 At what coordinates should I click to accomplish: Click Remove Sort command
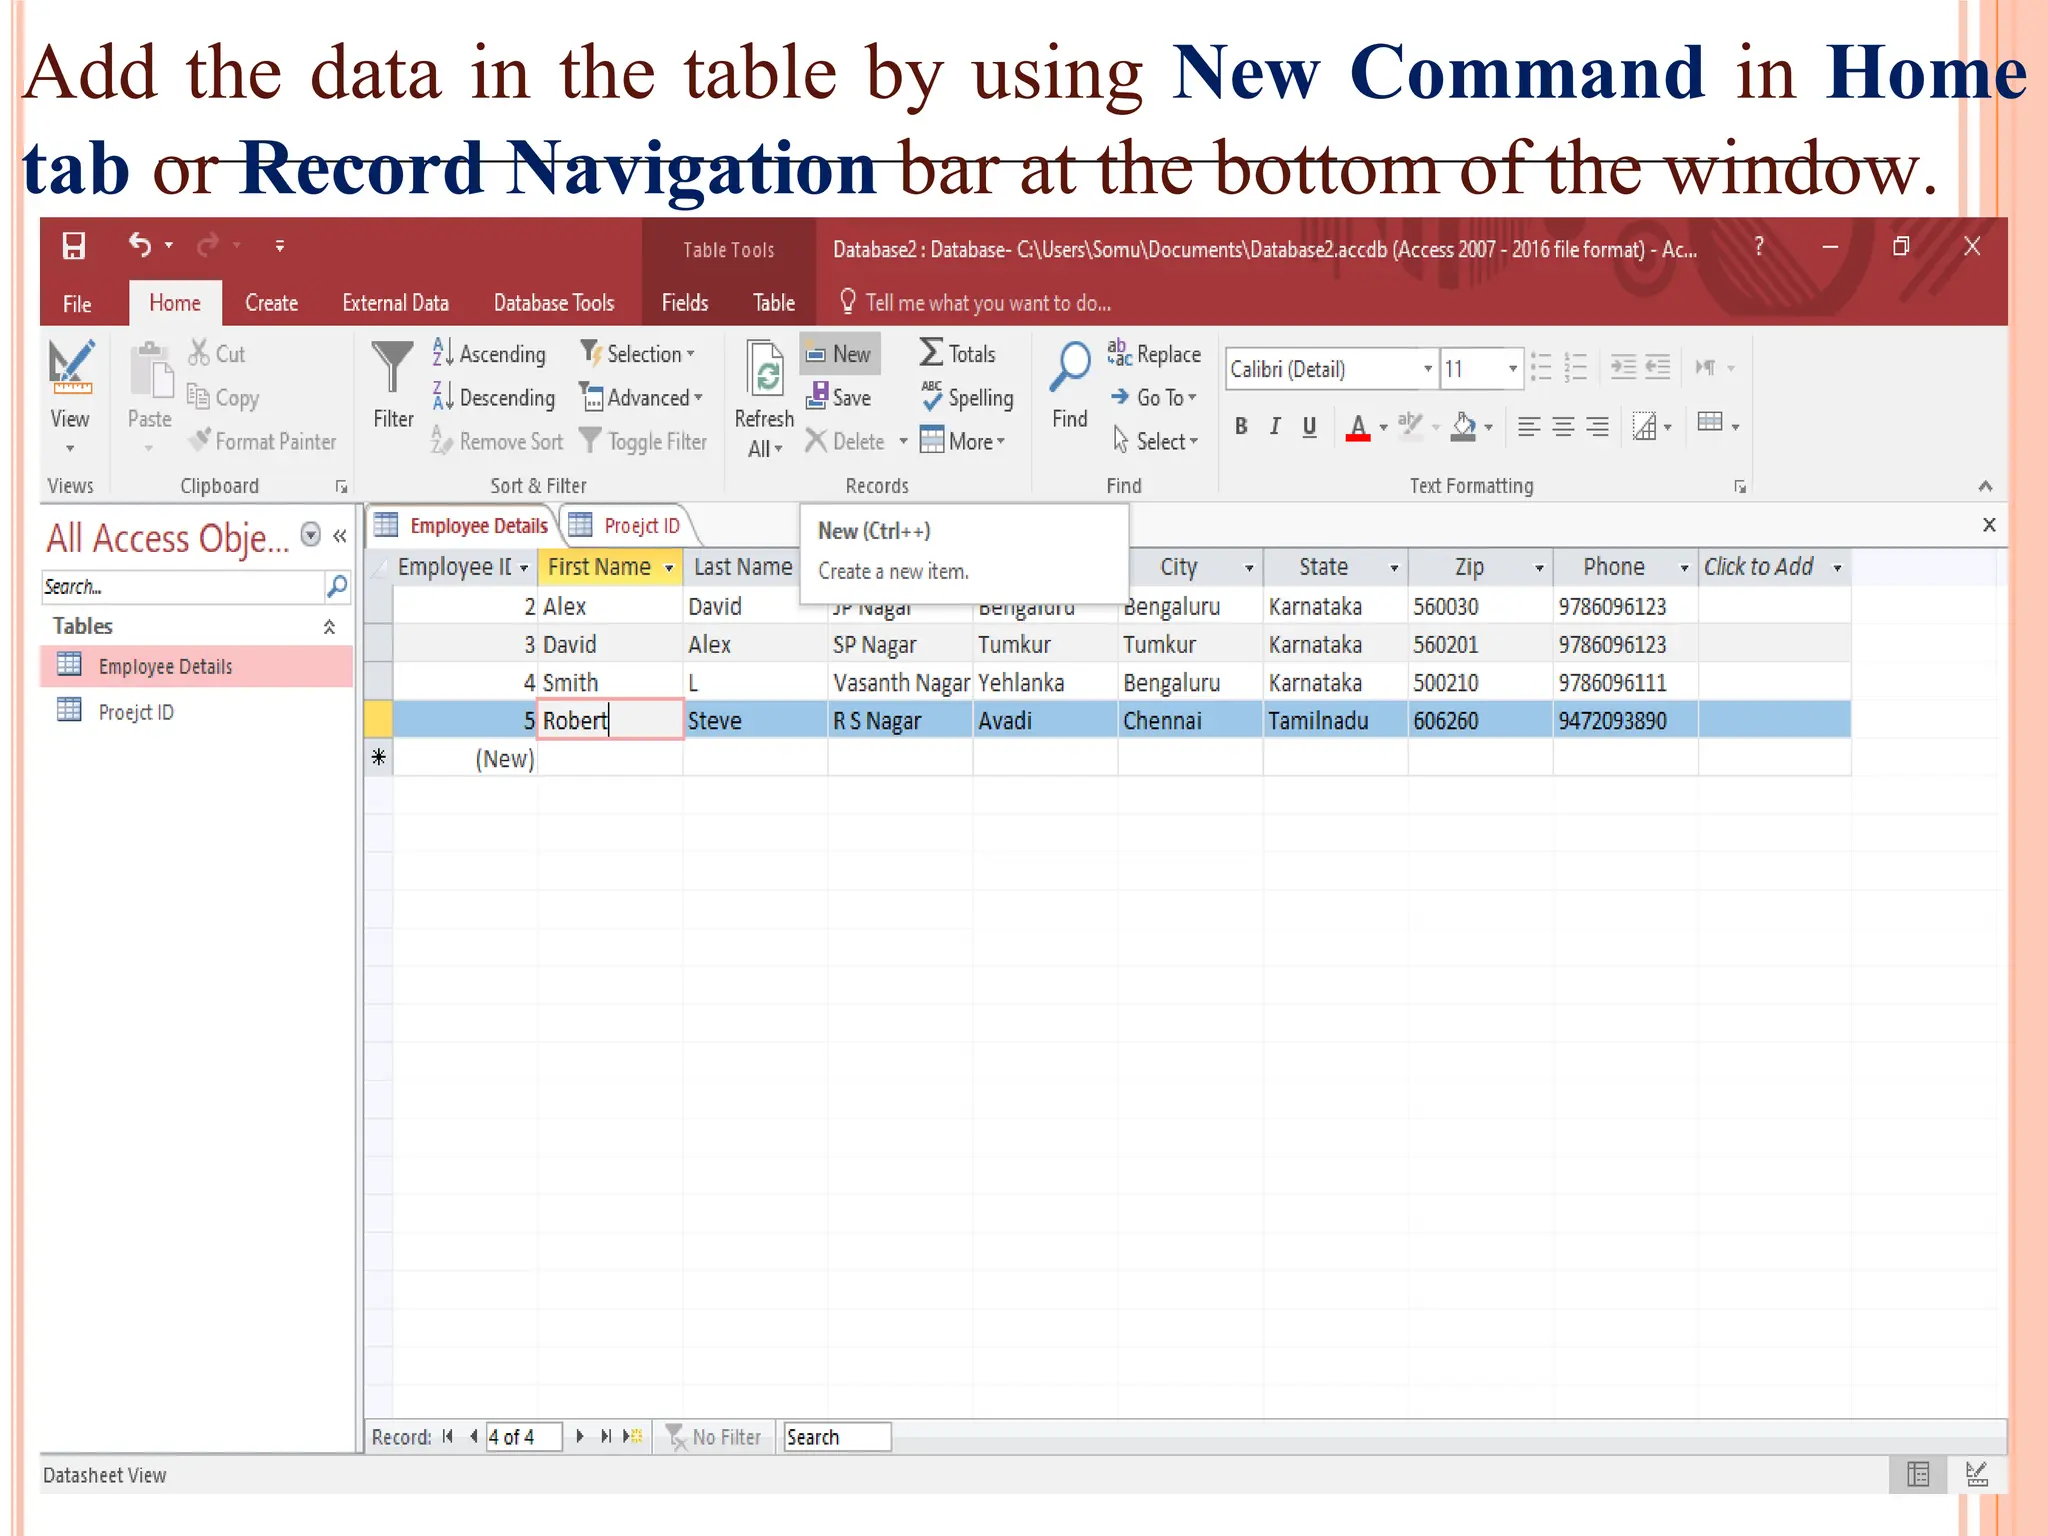[497, 441]
